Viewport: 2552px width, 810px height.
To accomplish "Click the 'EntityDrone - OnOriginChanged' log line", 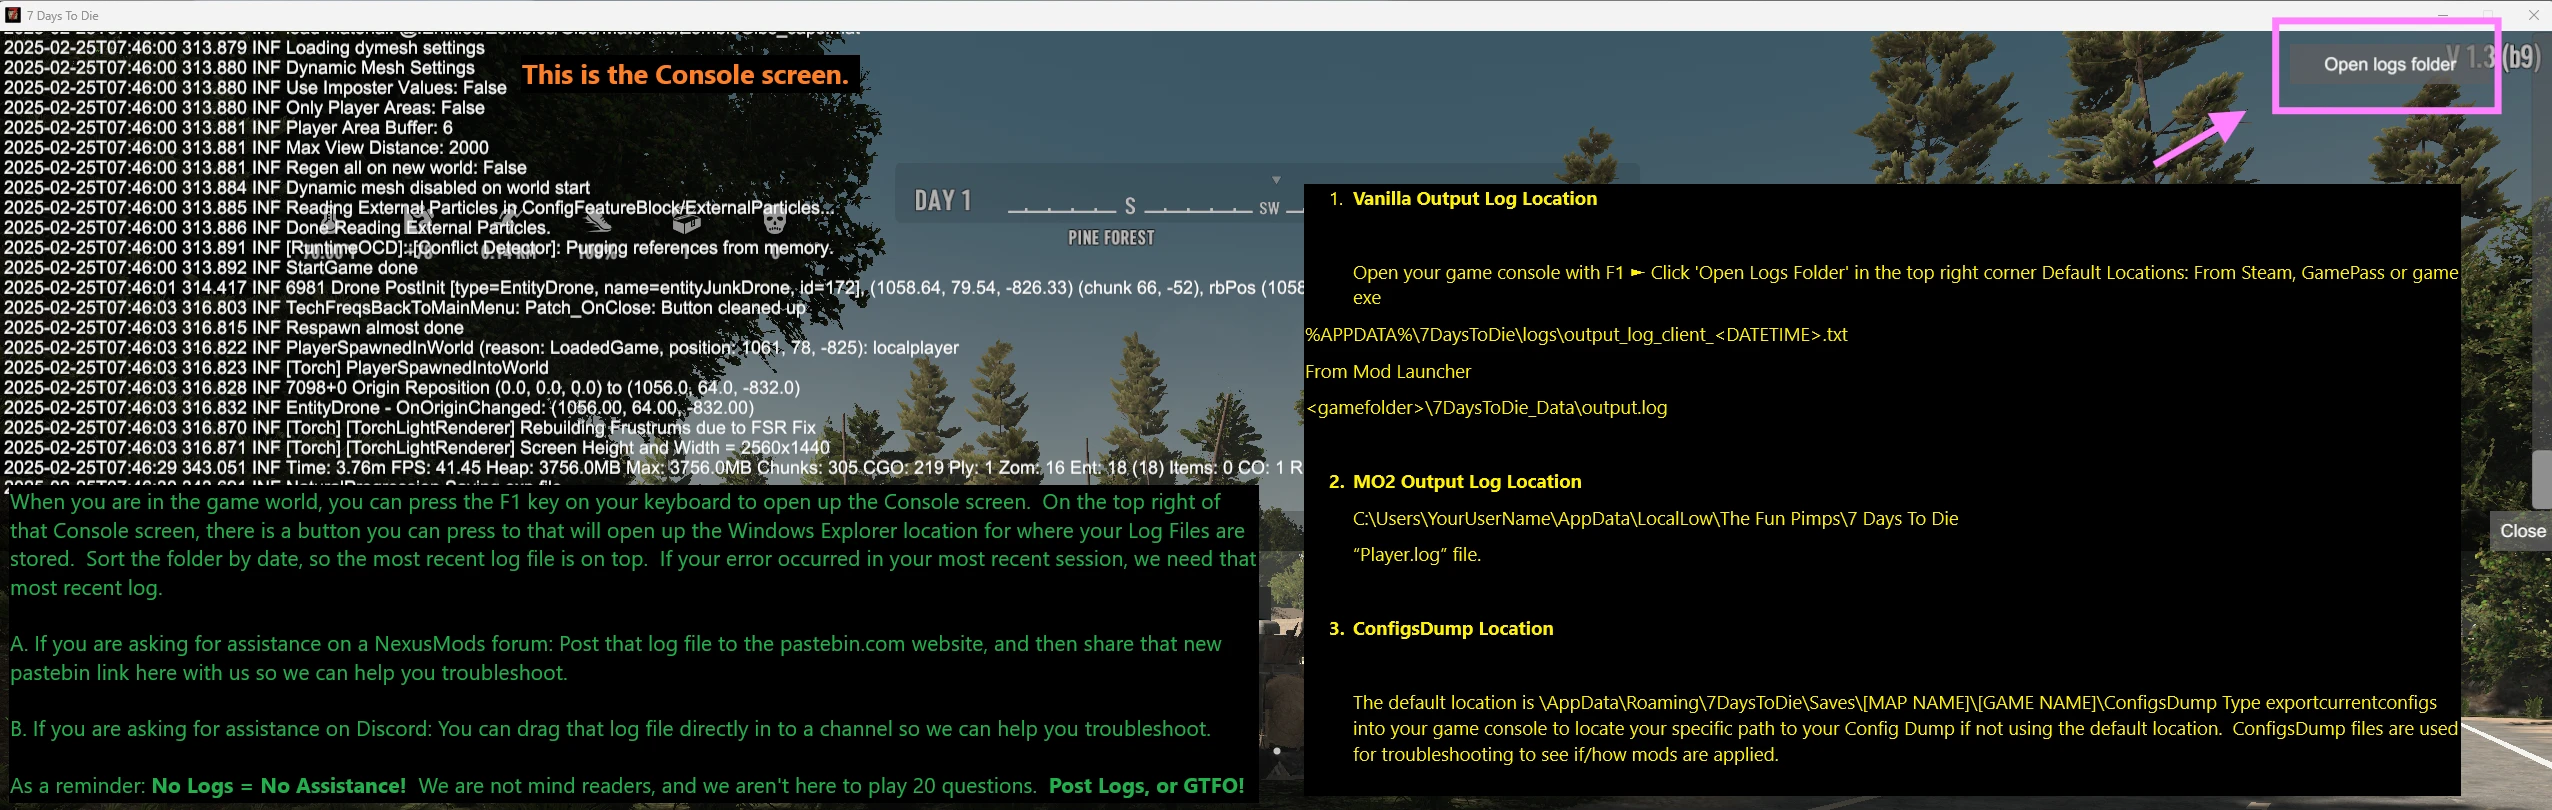I will [x=379, y=408].
